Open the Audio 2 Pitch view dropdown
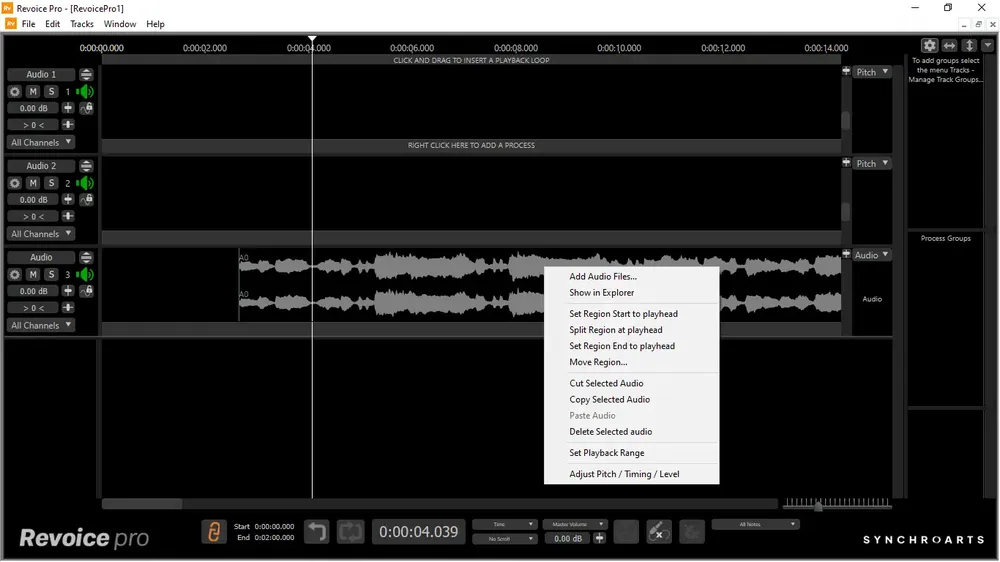 click(872, 163)
